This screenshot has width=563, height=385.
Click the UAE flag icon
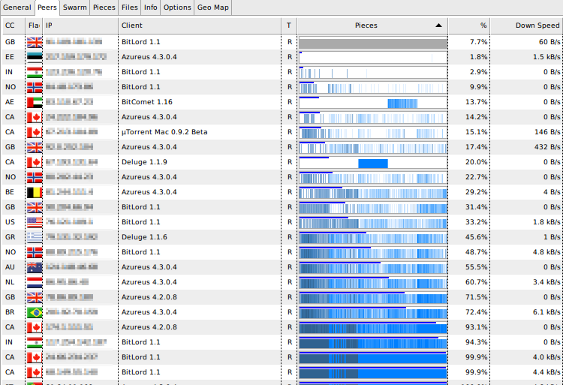(34, 102)
